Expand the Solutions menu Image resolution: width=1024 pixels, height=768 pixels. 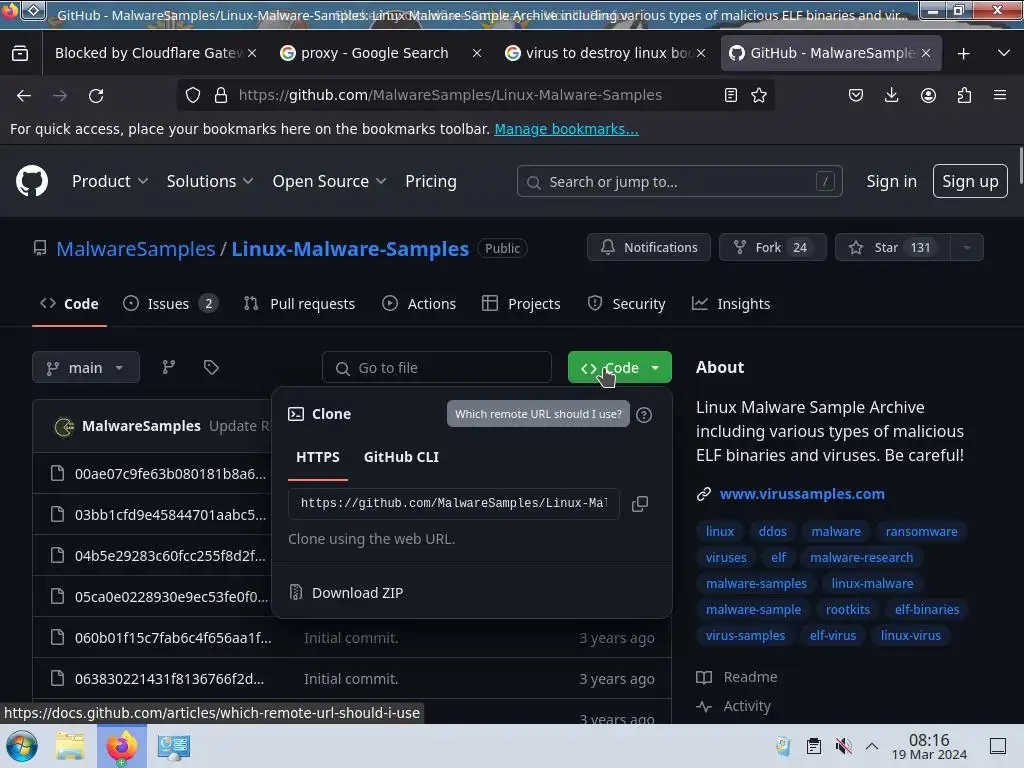210,181
